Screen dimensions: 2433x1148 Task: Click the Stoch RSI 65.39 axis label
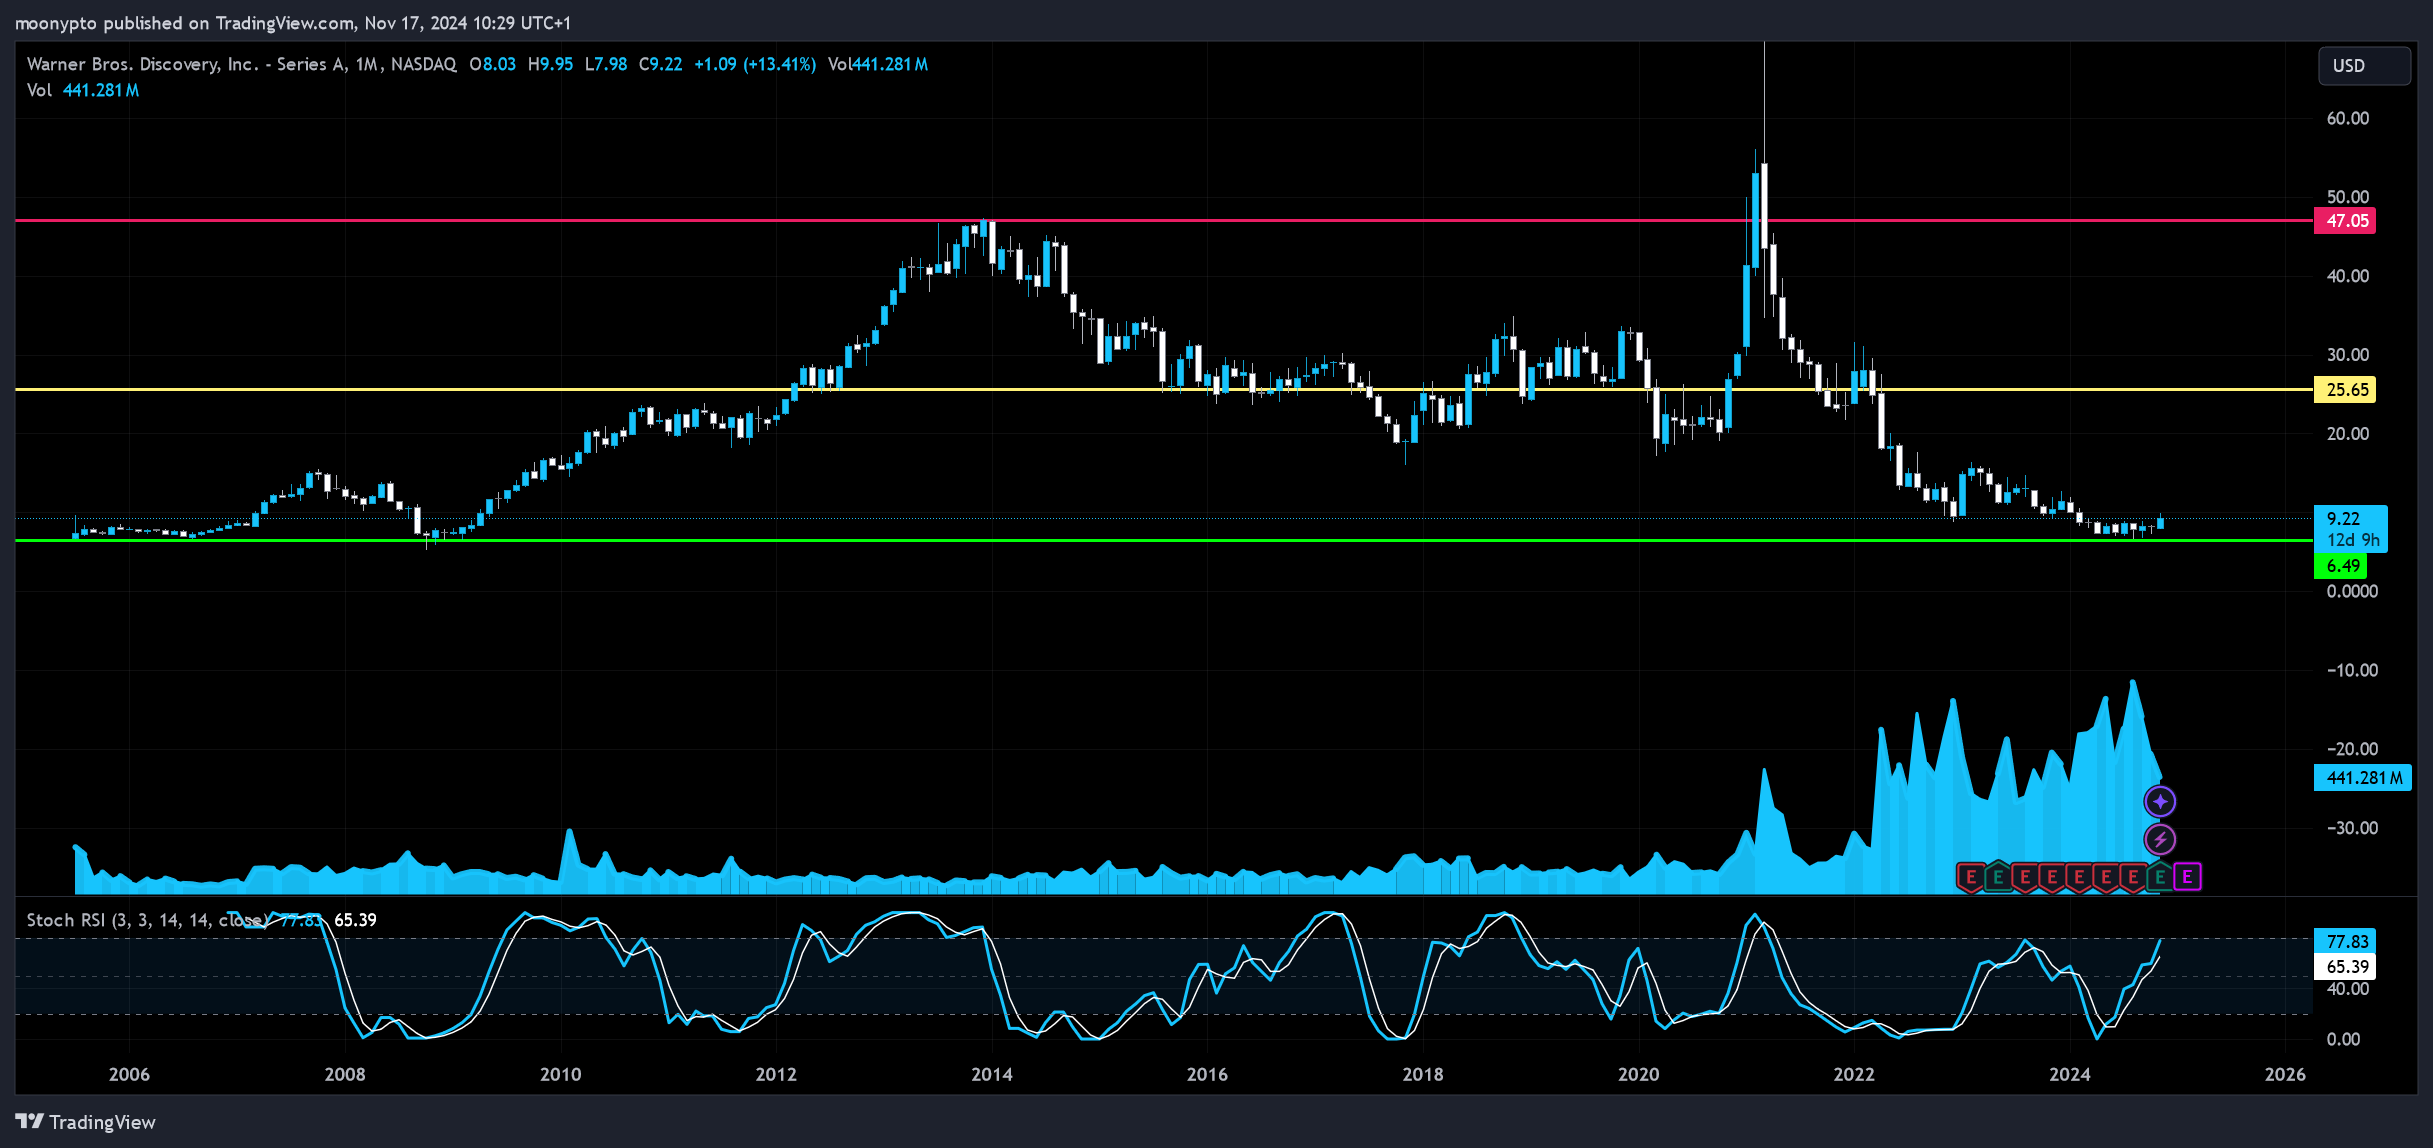pyautogui.click(x=2345, y=967)
